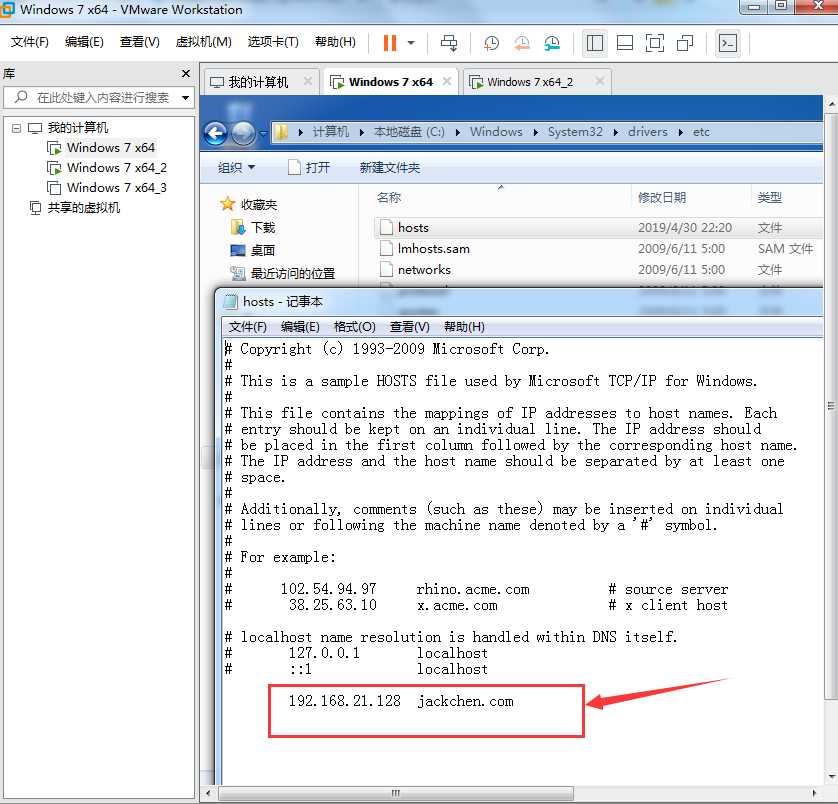Open the 虚拟机(M) menu
The width and height of the screenshot is (838, 804).
click(204, 42)
